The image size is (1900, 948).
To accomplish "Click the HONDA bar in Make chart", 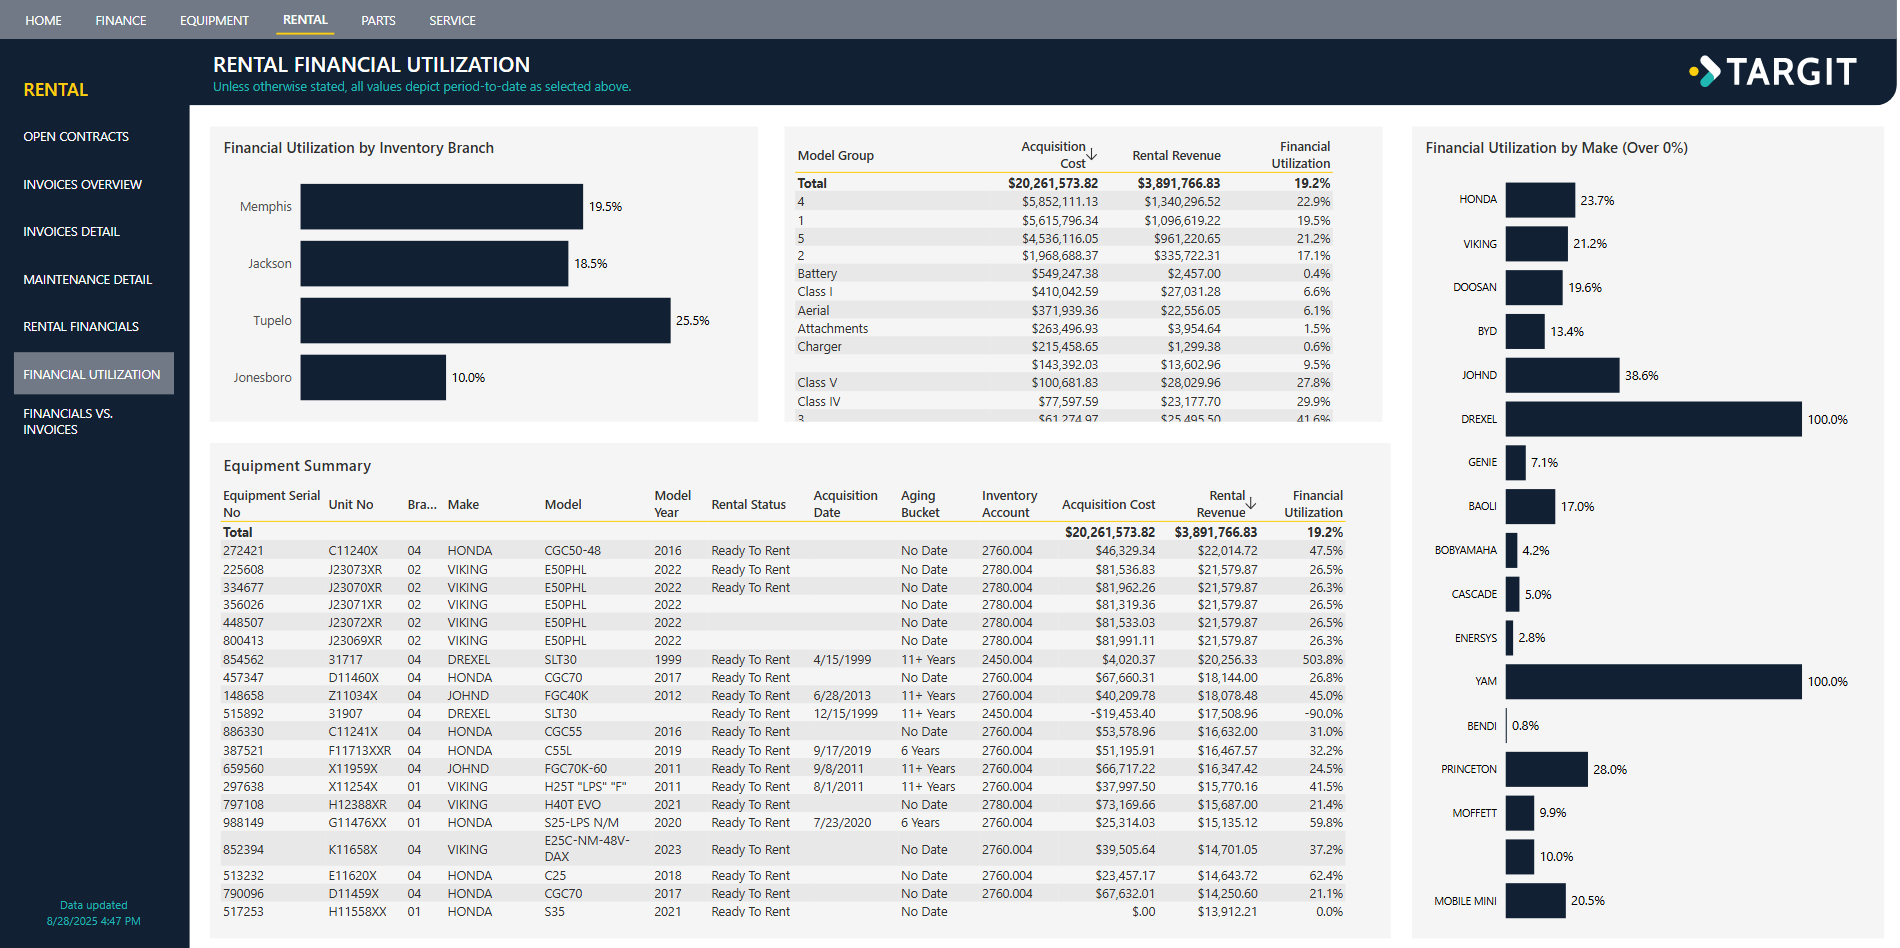I will 1539,199.
